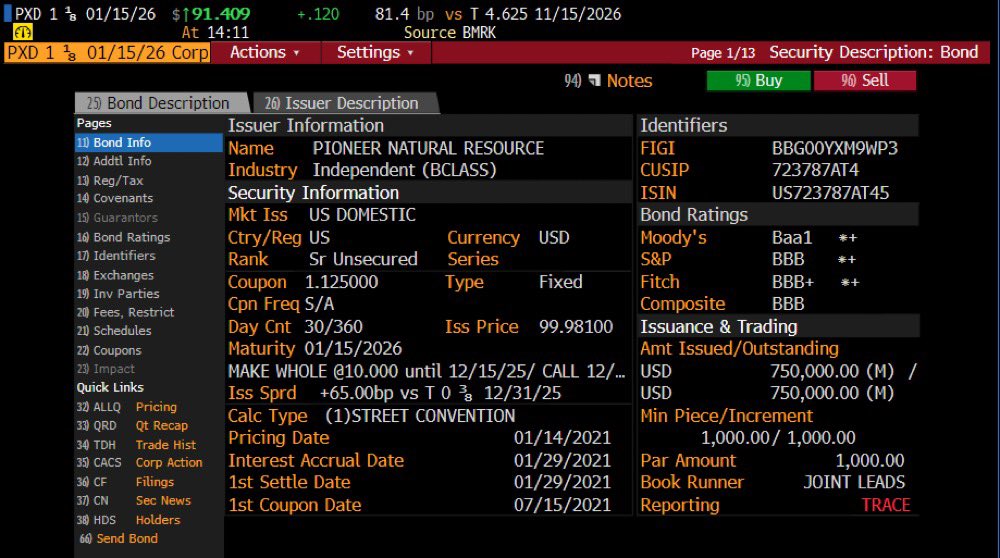
Task: Click the CUSIP value 723787AT4
Action: 815,170
